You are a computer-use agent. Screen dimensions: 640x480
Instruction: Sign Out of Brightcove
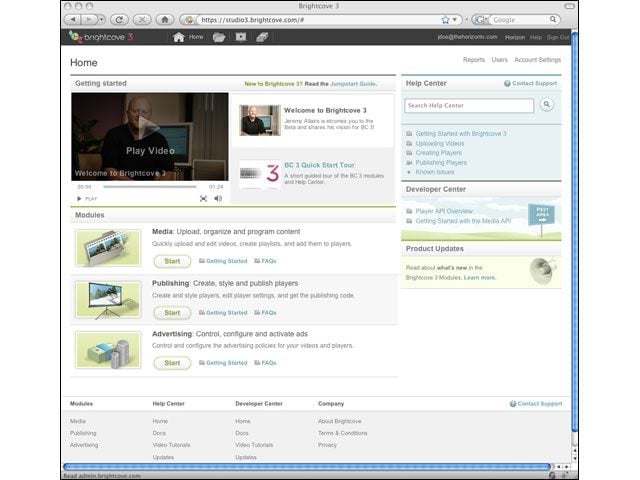tap(558, 37)
